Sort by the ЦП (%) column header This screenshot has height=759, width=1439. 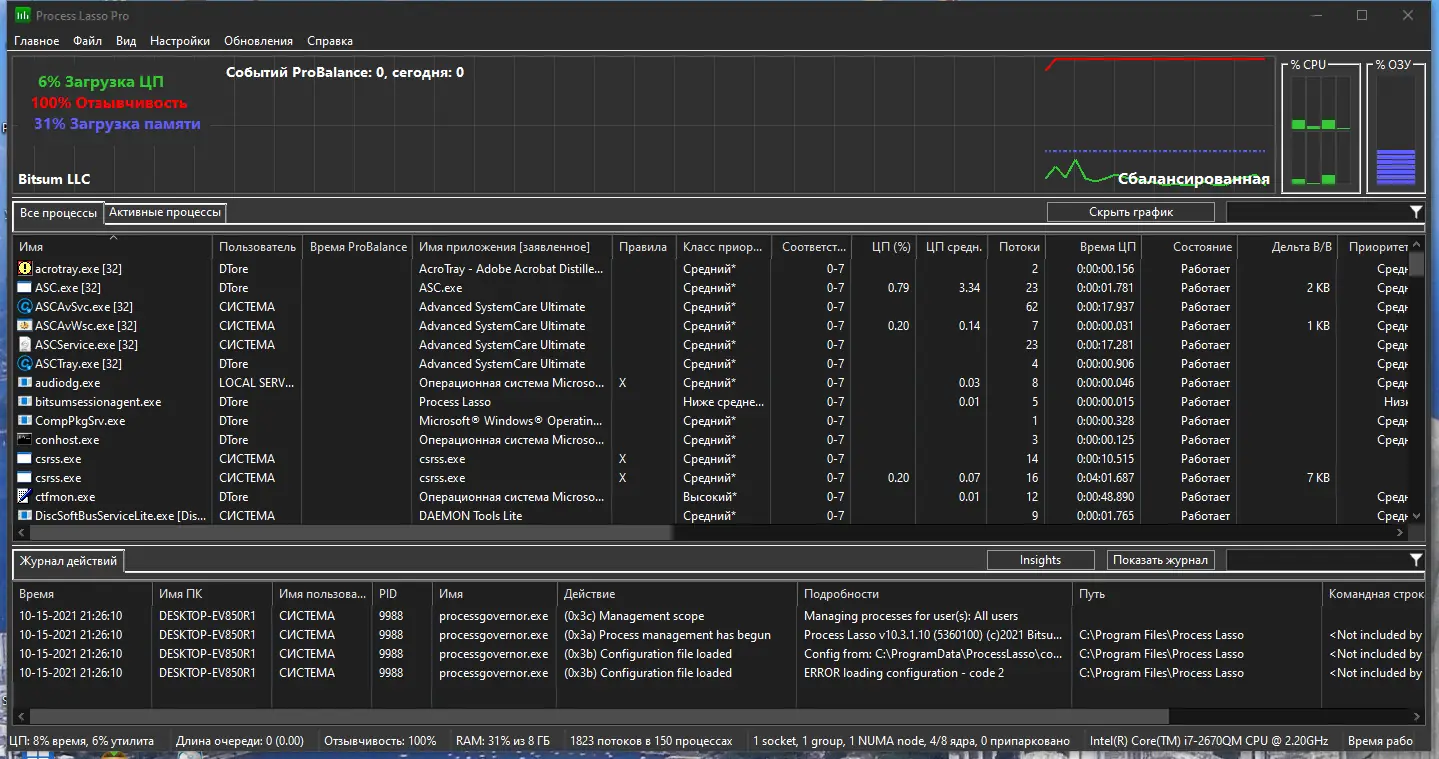883,247
